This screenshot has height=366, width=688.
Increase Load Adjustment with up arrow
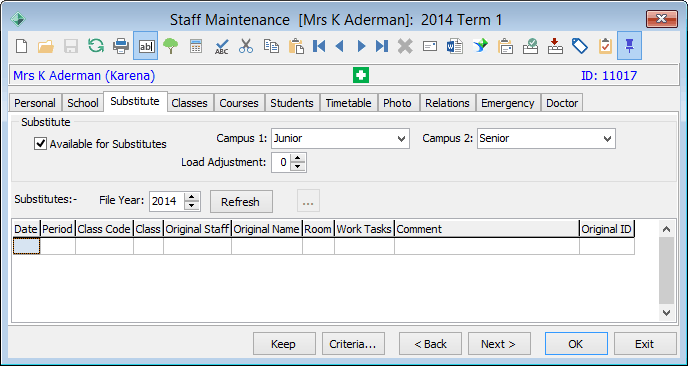[298, 158]
